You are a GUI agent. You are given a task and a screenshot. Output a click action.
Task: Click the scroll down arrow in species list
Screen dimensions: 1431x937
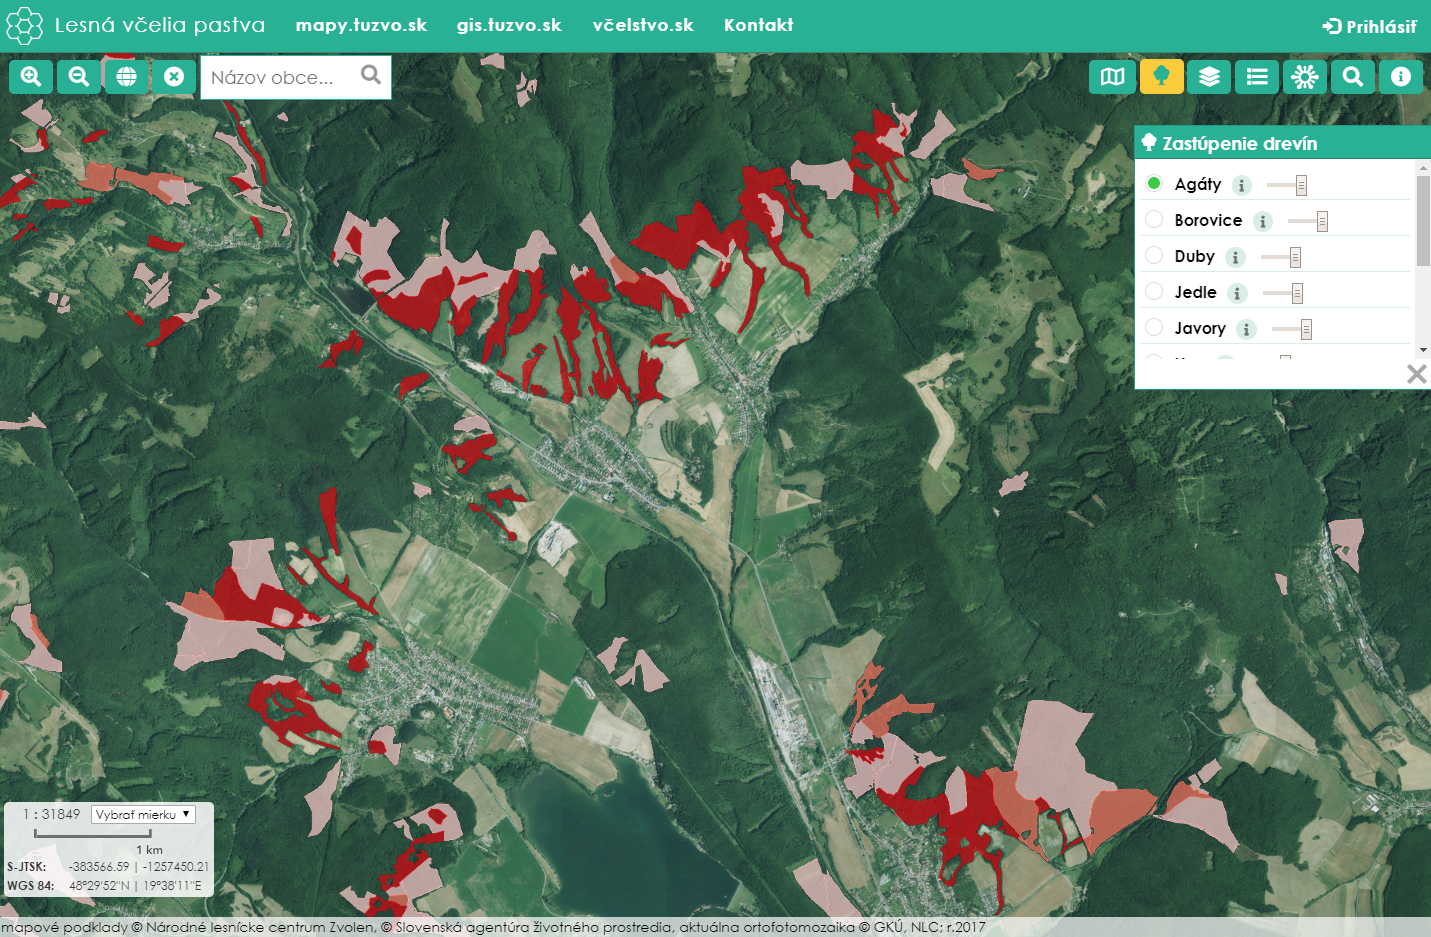[1423, 350]
